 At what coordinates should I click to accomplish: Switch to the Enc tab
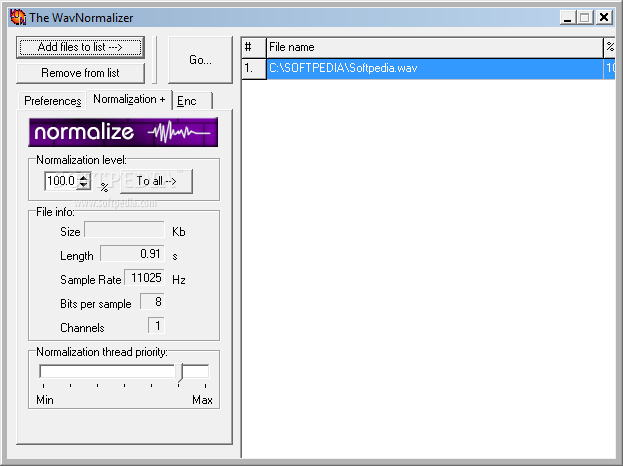pyautogui.click(x=192, y=101)
